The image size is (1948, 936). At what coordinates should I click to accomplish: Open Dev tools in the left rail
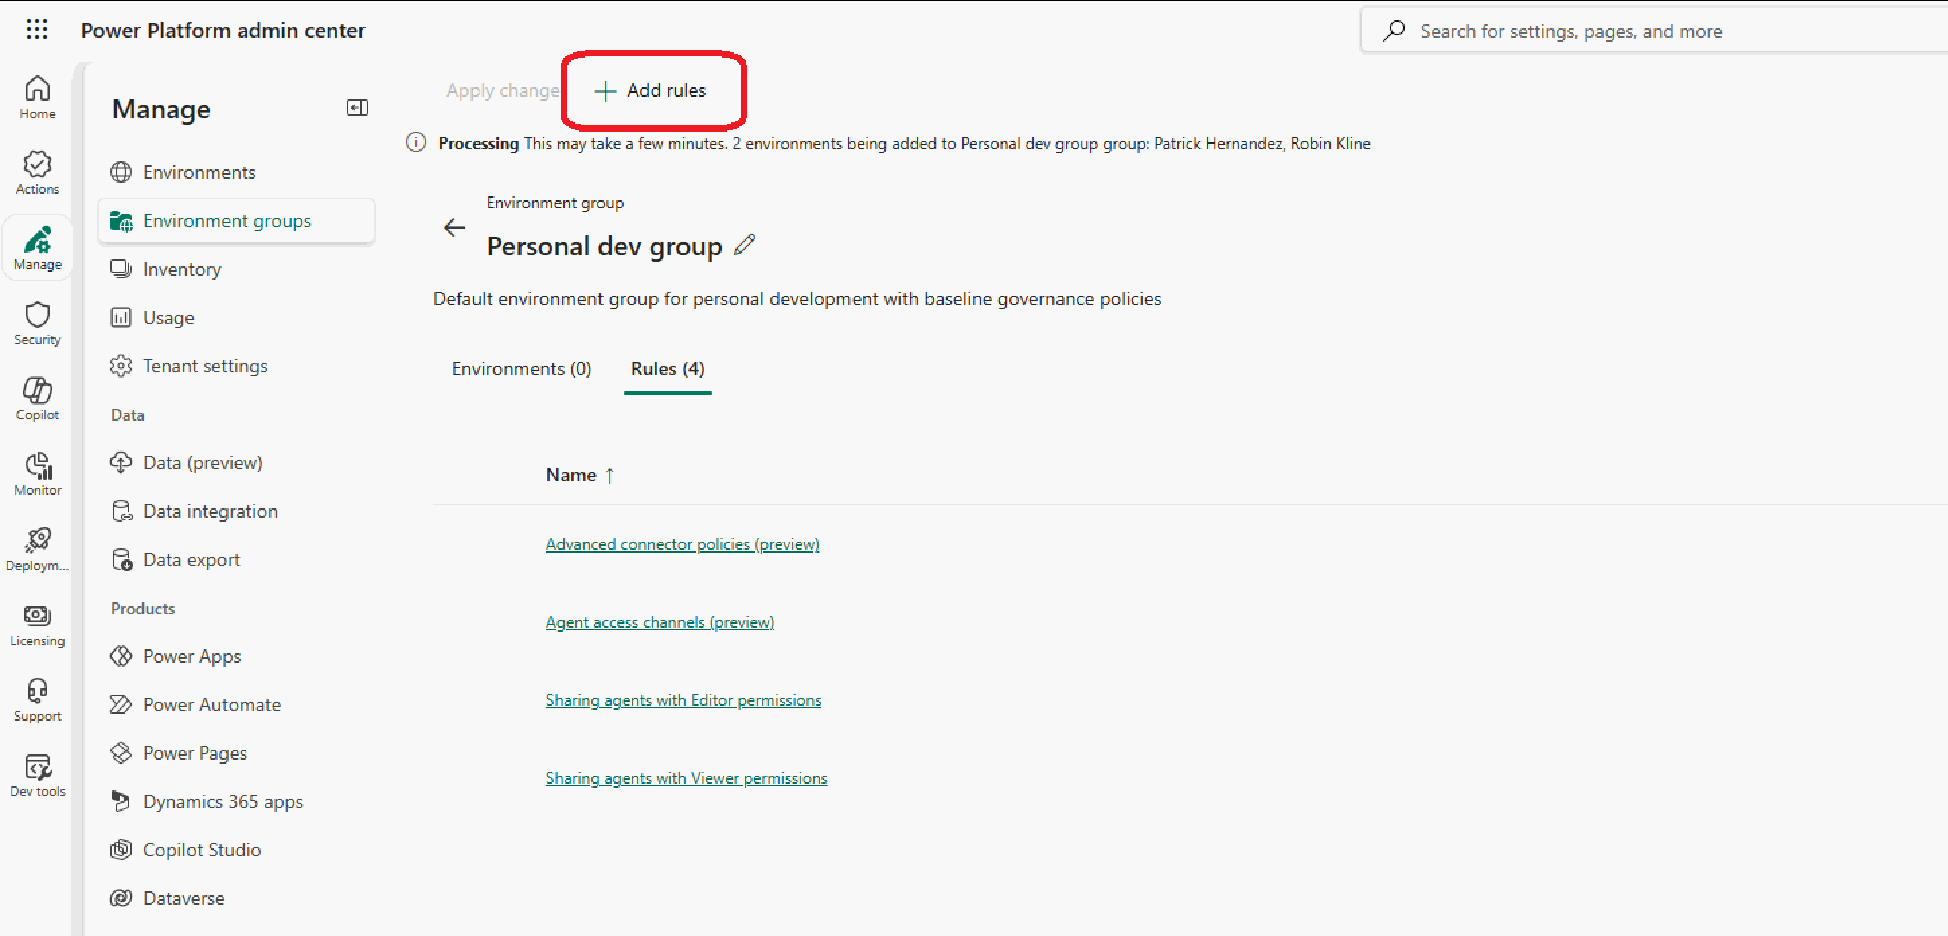pos(37,775)
